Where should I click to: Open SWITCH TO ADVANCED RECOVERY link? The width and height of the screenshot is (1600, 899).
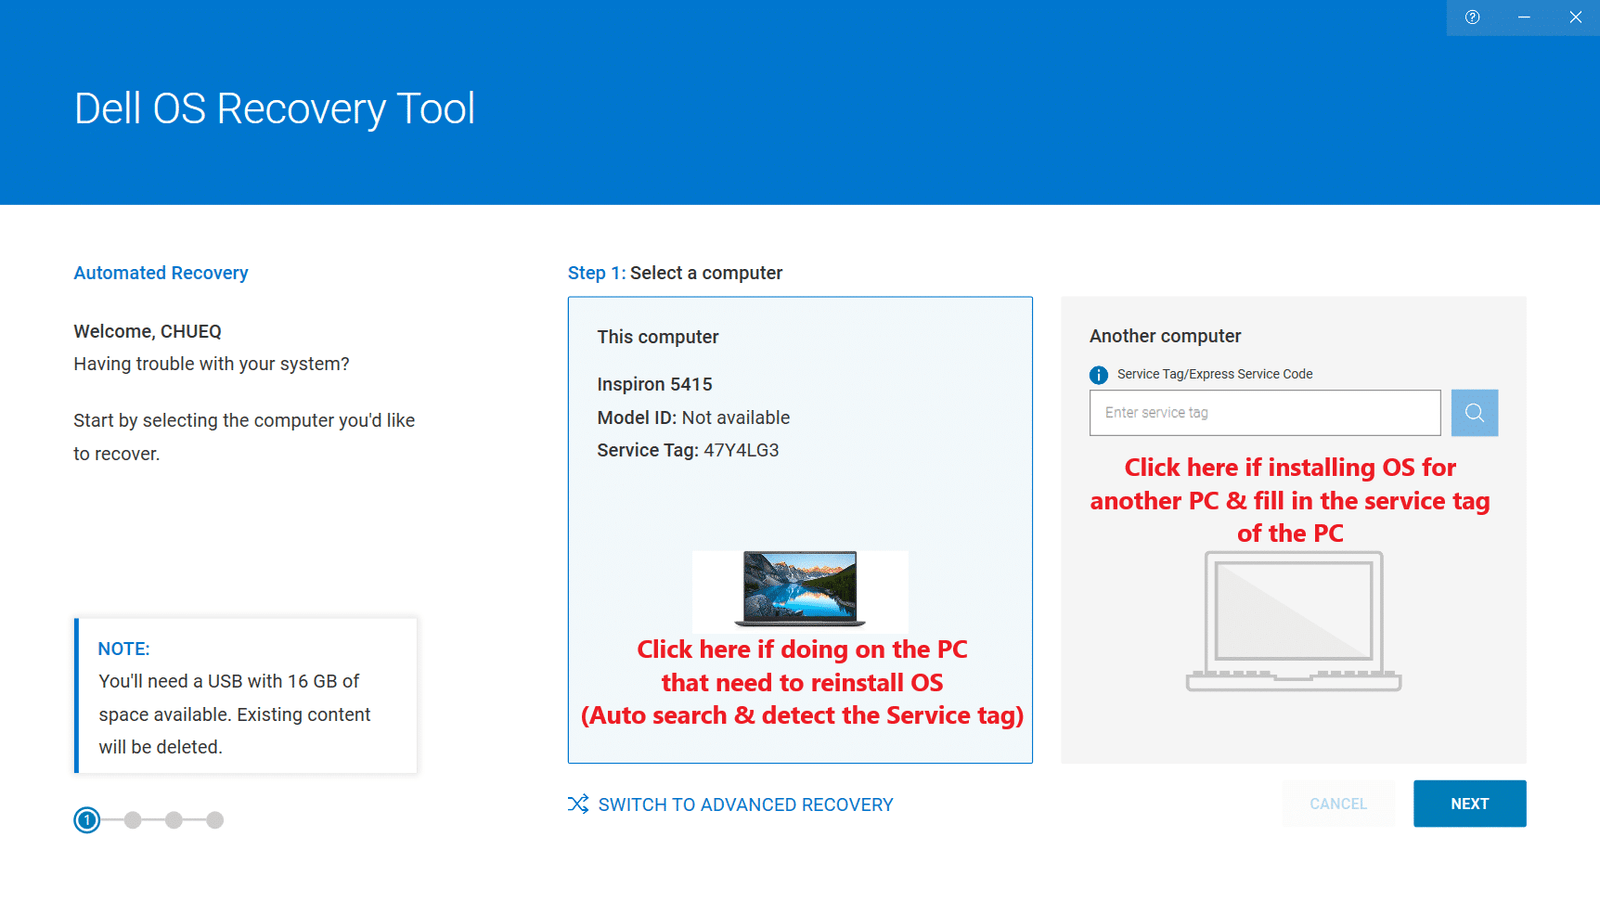click(746, 805)
